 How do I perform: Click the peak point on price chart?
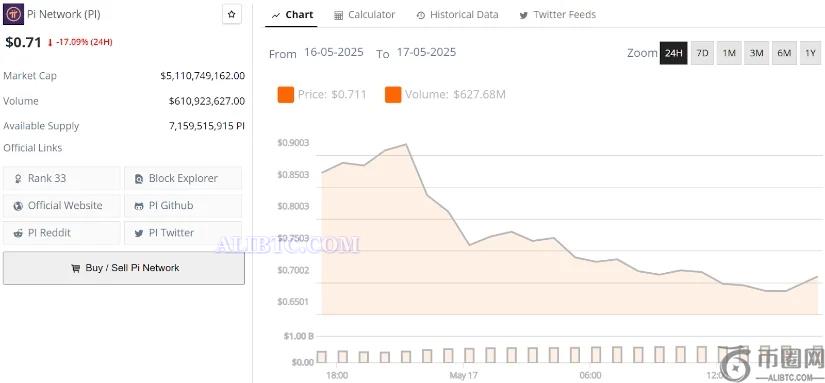pos(406,144)
